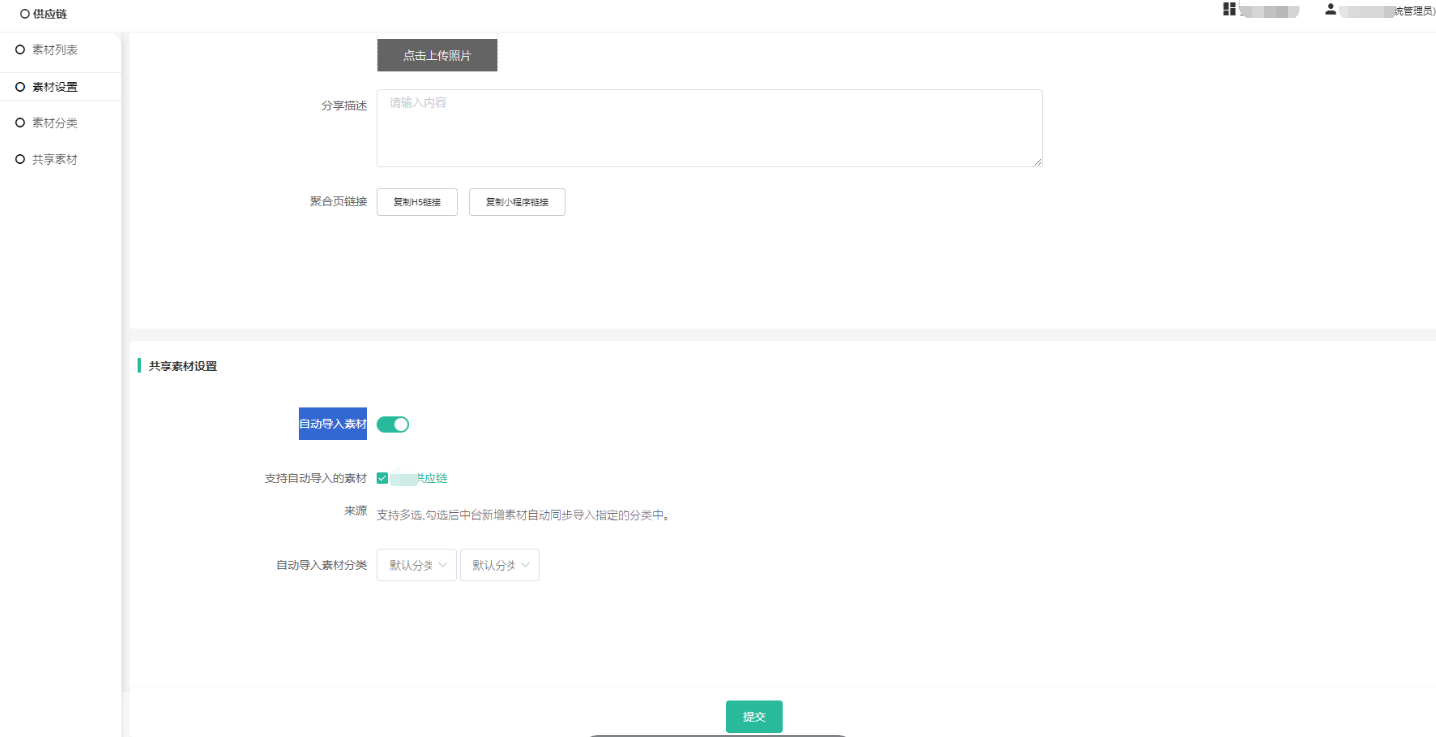Open the first 默认分类 dropdown
Viewport: 1436px width, 737px height.
coord(416,565)
